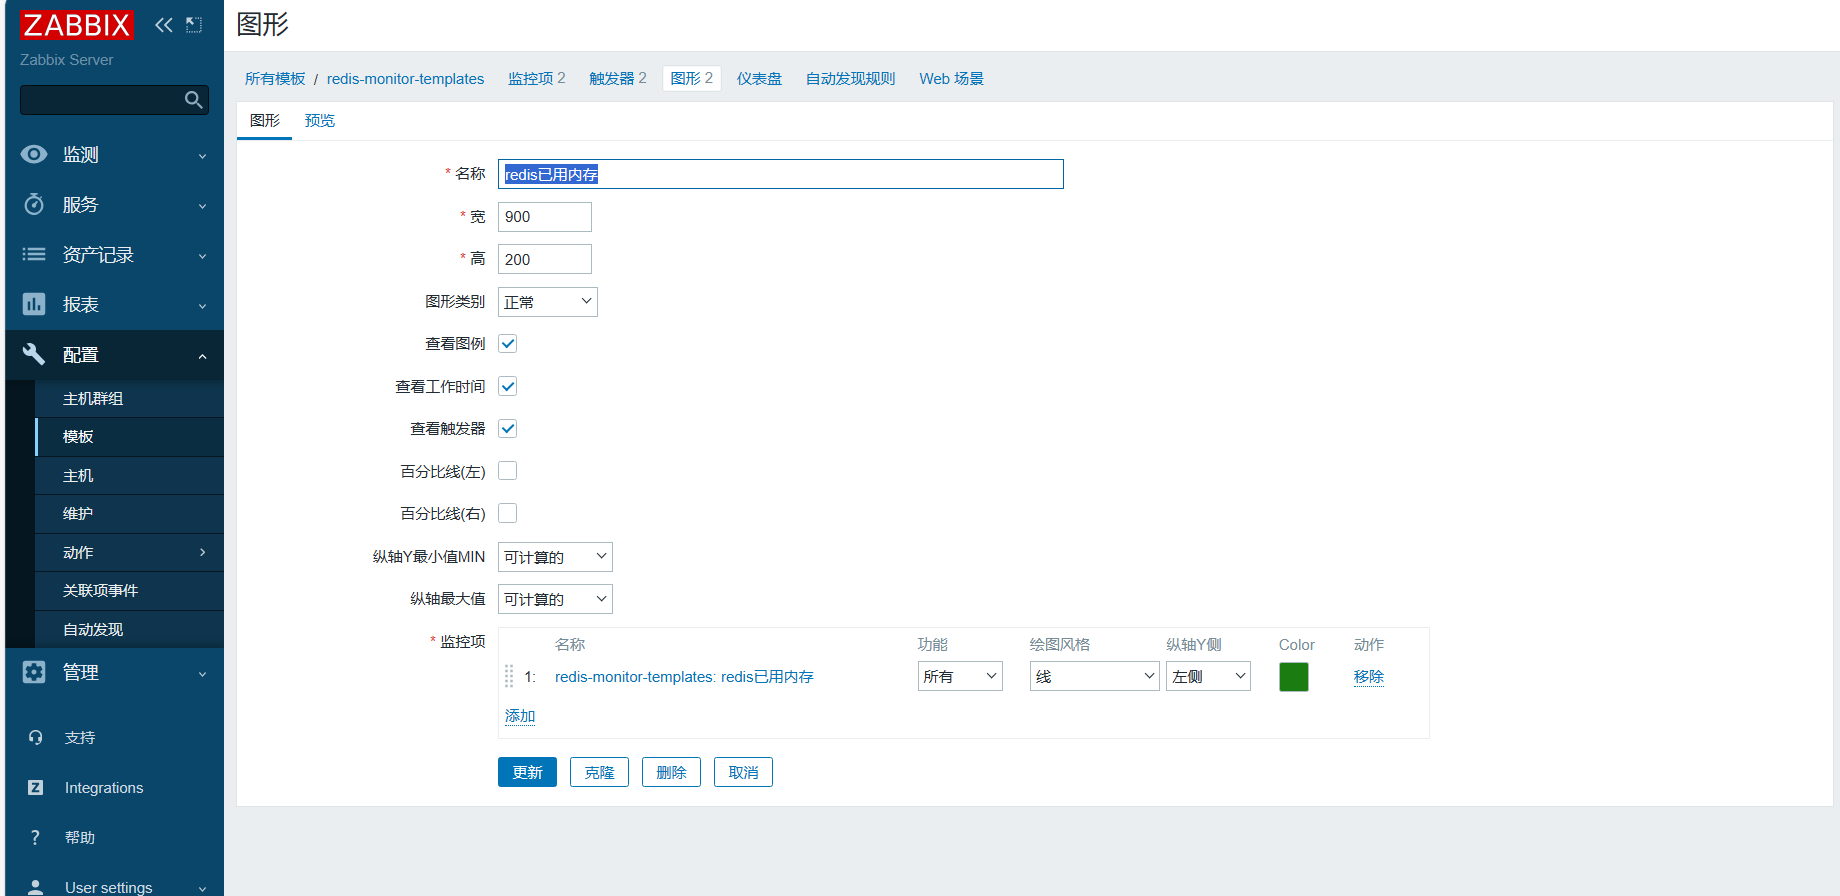Open the 图形类别 dropdown
The image size is (1840, 896).
pyautogui.click(x=548, y=302)
